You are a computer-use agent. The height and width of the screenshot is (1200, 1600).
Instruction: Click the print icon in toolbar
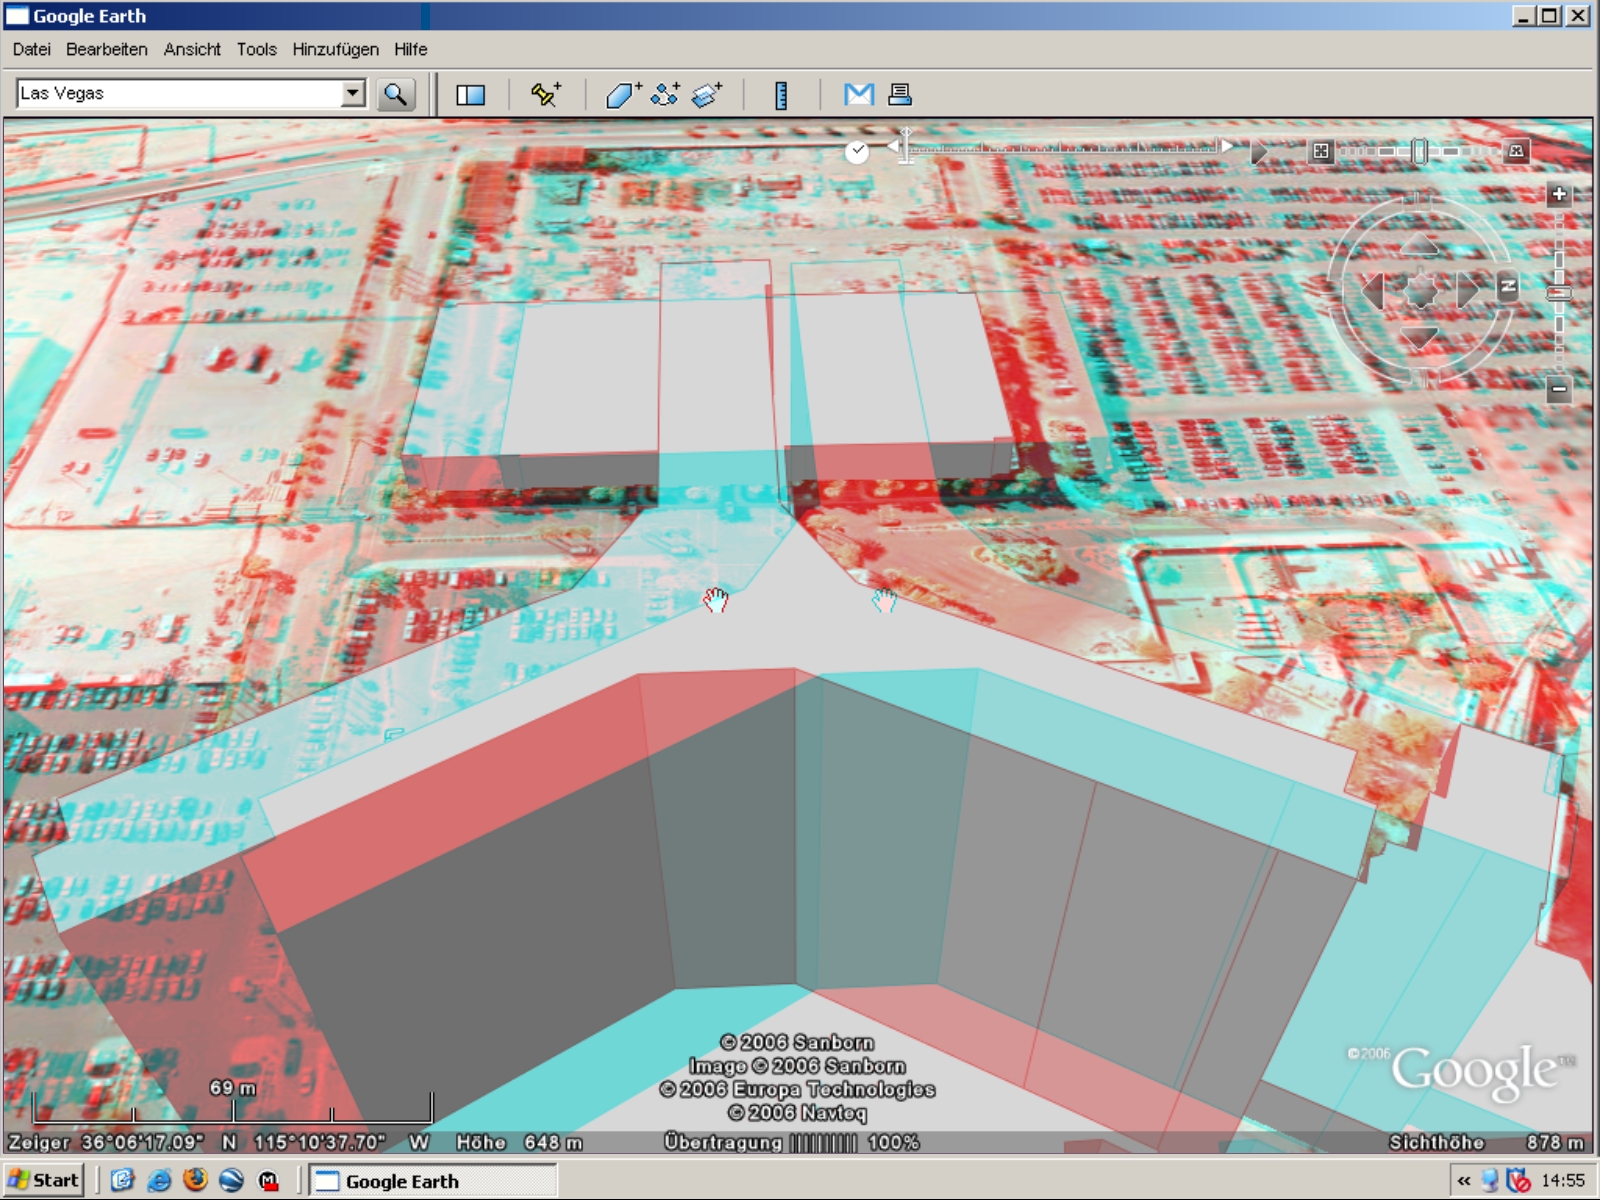point(900,94)
